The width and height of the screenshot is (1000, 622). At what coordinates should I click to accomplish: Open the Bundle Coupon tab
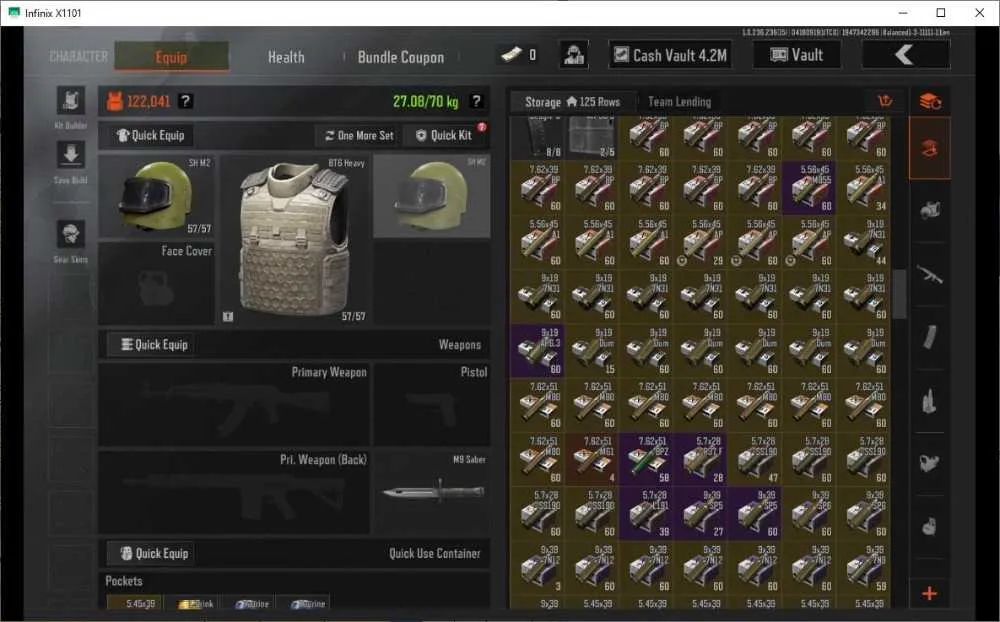pos(401,57)
